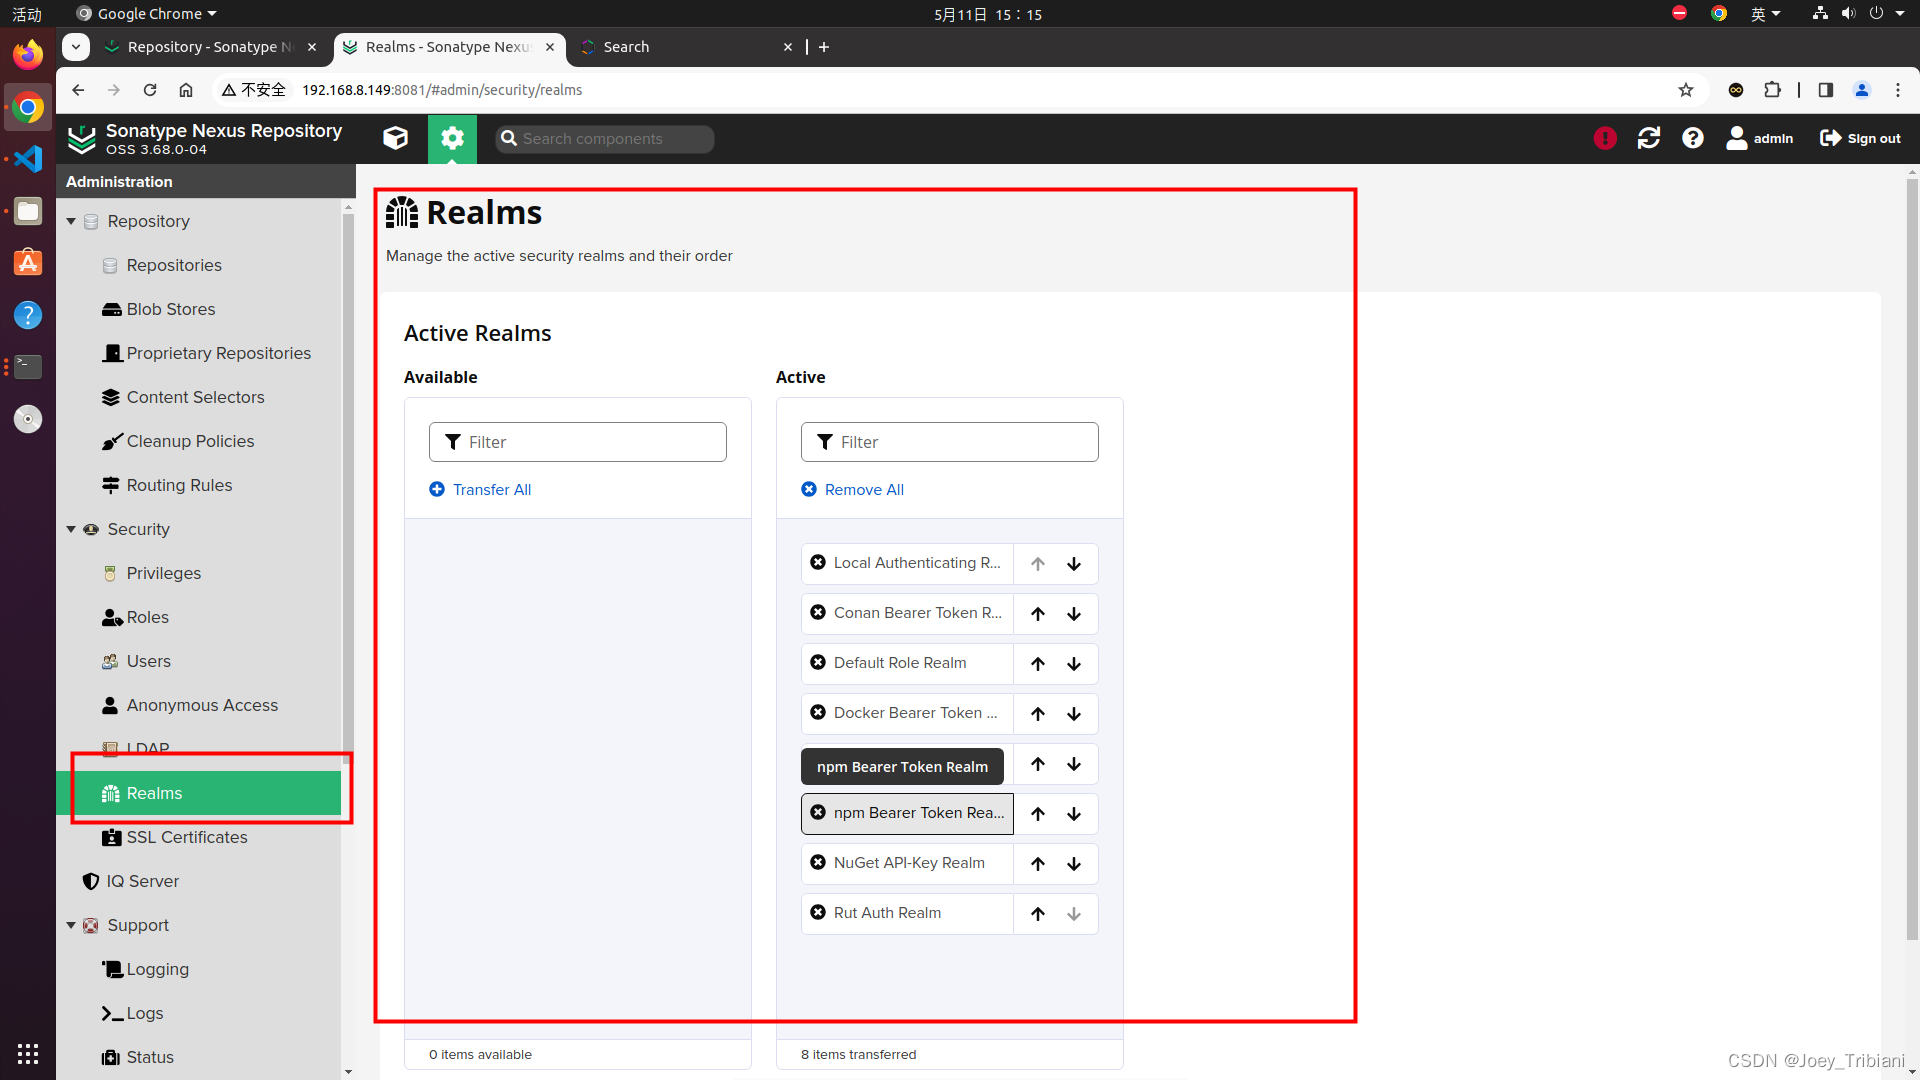Image resolution: width=1920 pixels, height=1080 pixels.
Task: Open Cleanup Policies in sidebar
Action: coord(190,441)
